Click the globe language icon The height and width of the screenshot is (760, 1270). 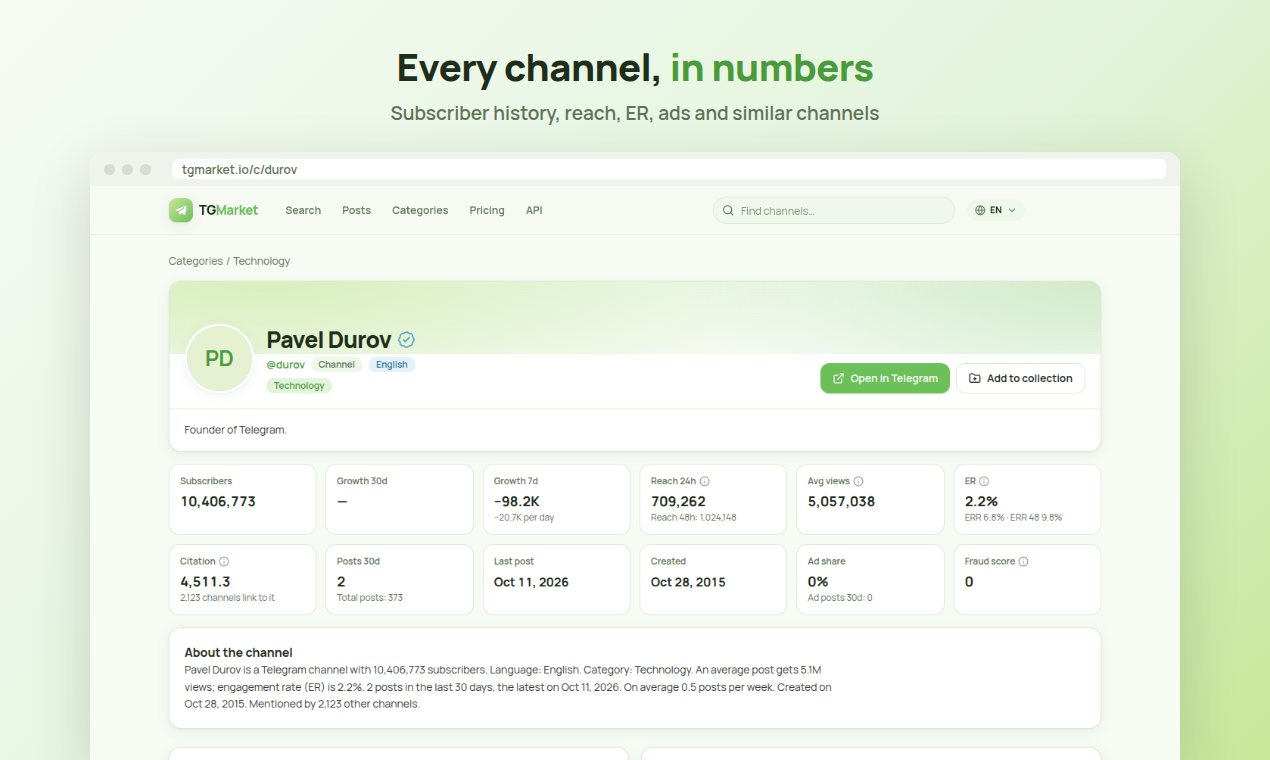(x=978, y=210)
